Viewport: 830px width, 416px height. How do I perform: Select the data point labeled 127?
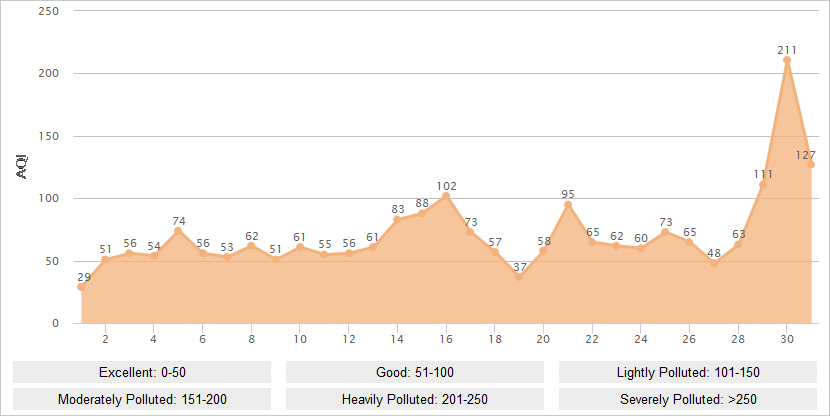coord(811,165)
